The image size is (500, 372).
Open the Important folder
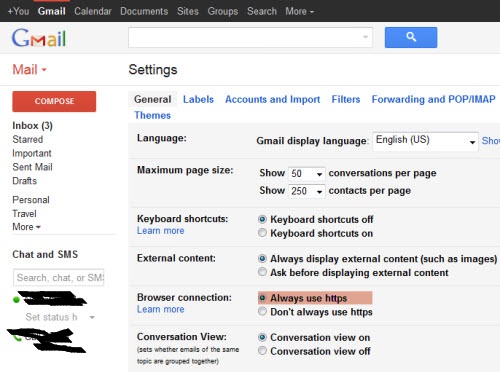pos(32,153)
